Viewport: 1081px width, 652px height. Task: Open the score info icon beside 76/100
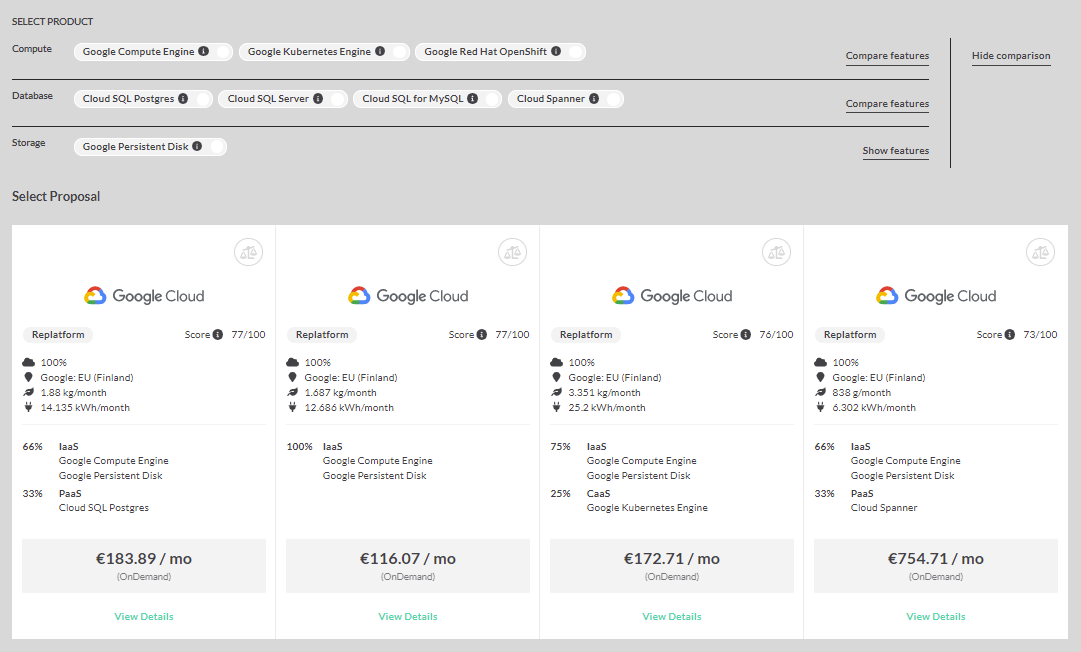click(745, 334)
